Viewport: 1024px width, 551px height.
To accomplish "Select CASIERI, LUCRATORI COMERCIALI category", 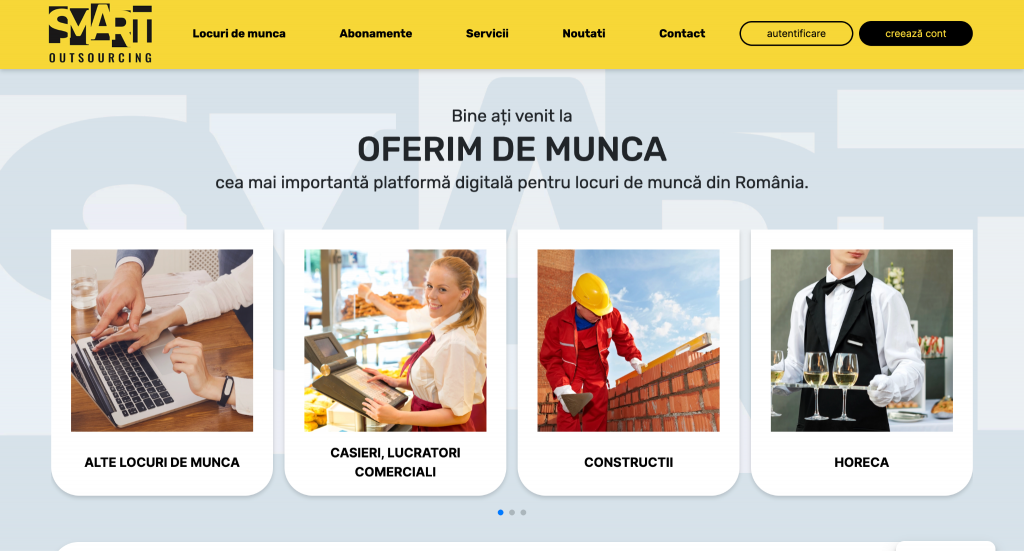I will [395, 462].
